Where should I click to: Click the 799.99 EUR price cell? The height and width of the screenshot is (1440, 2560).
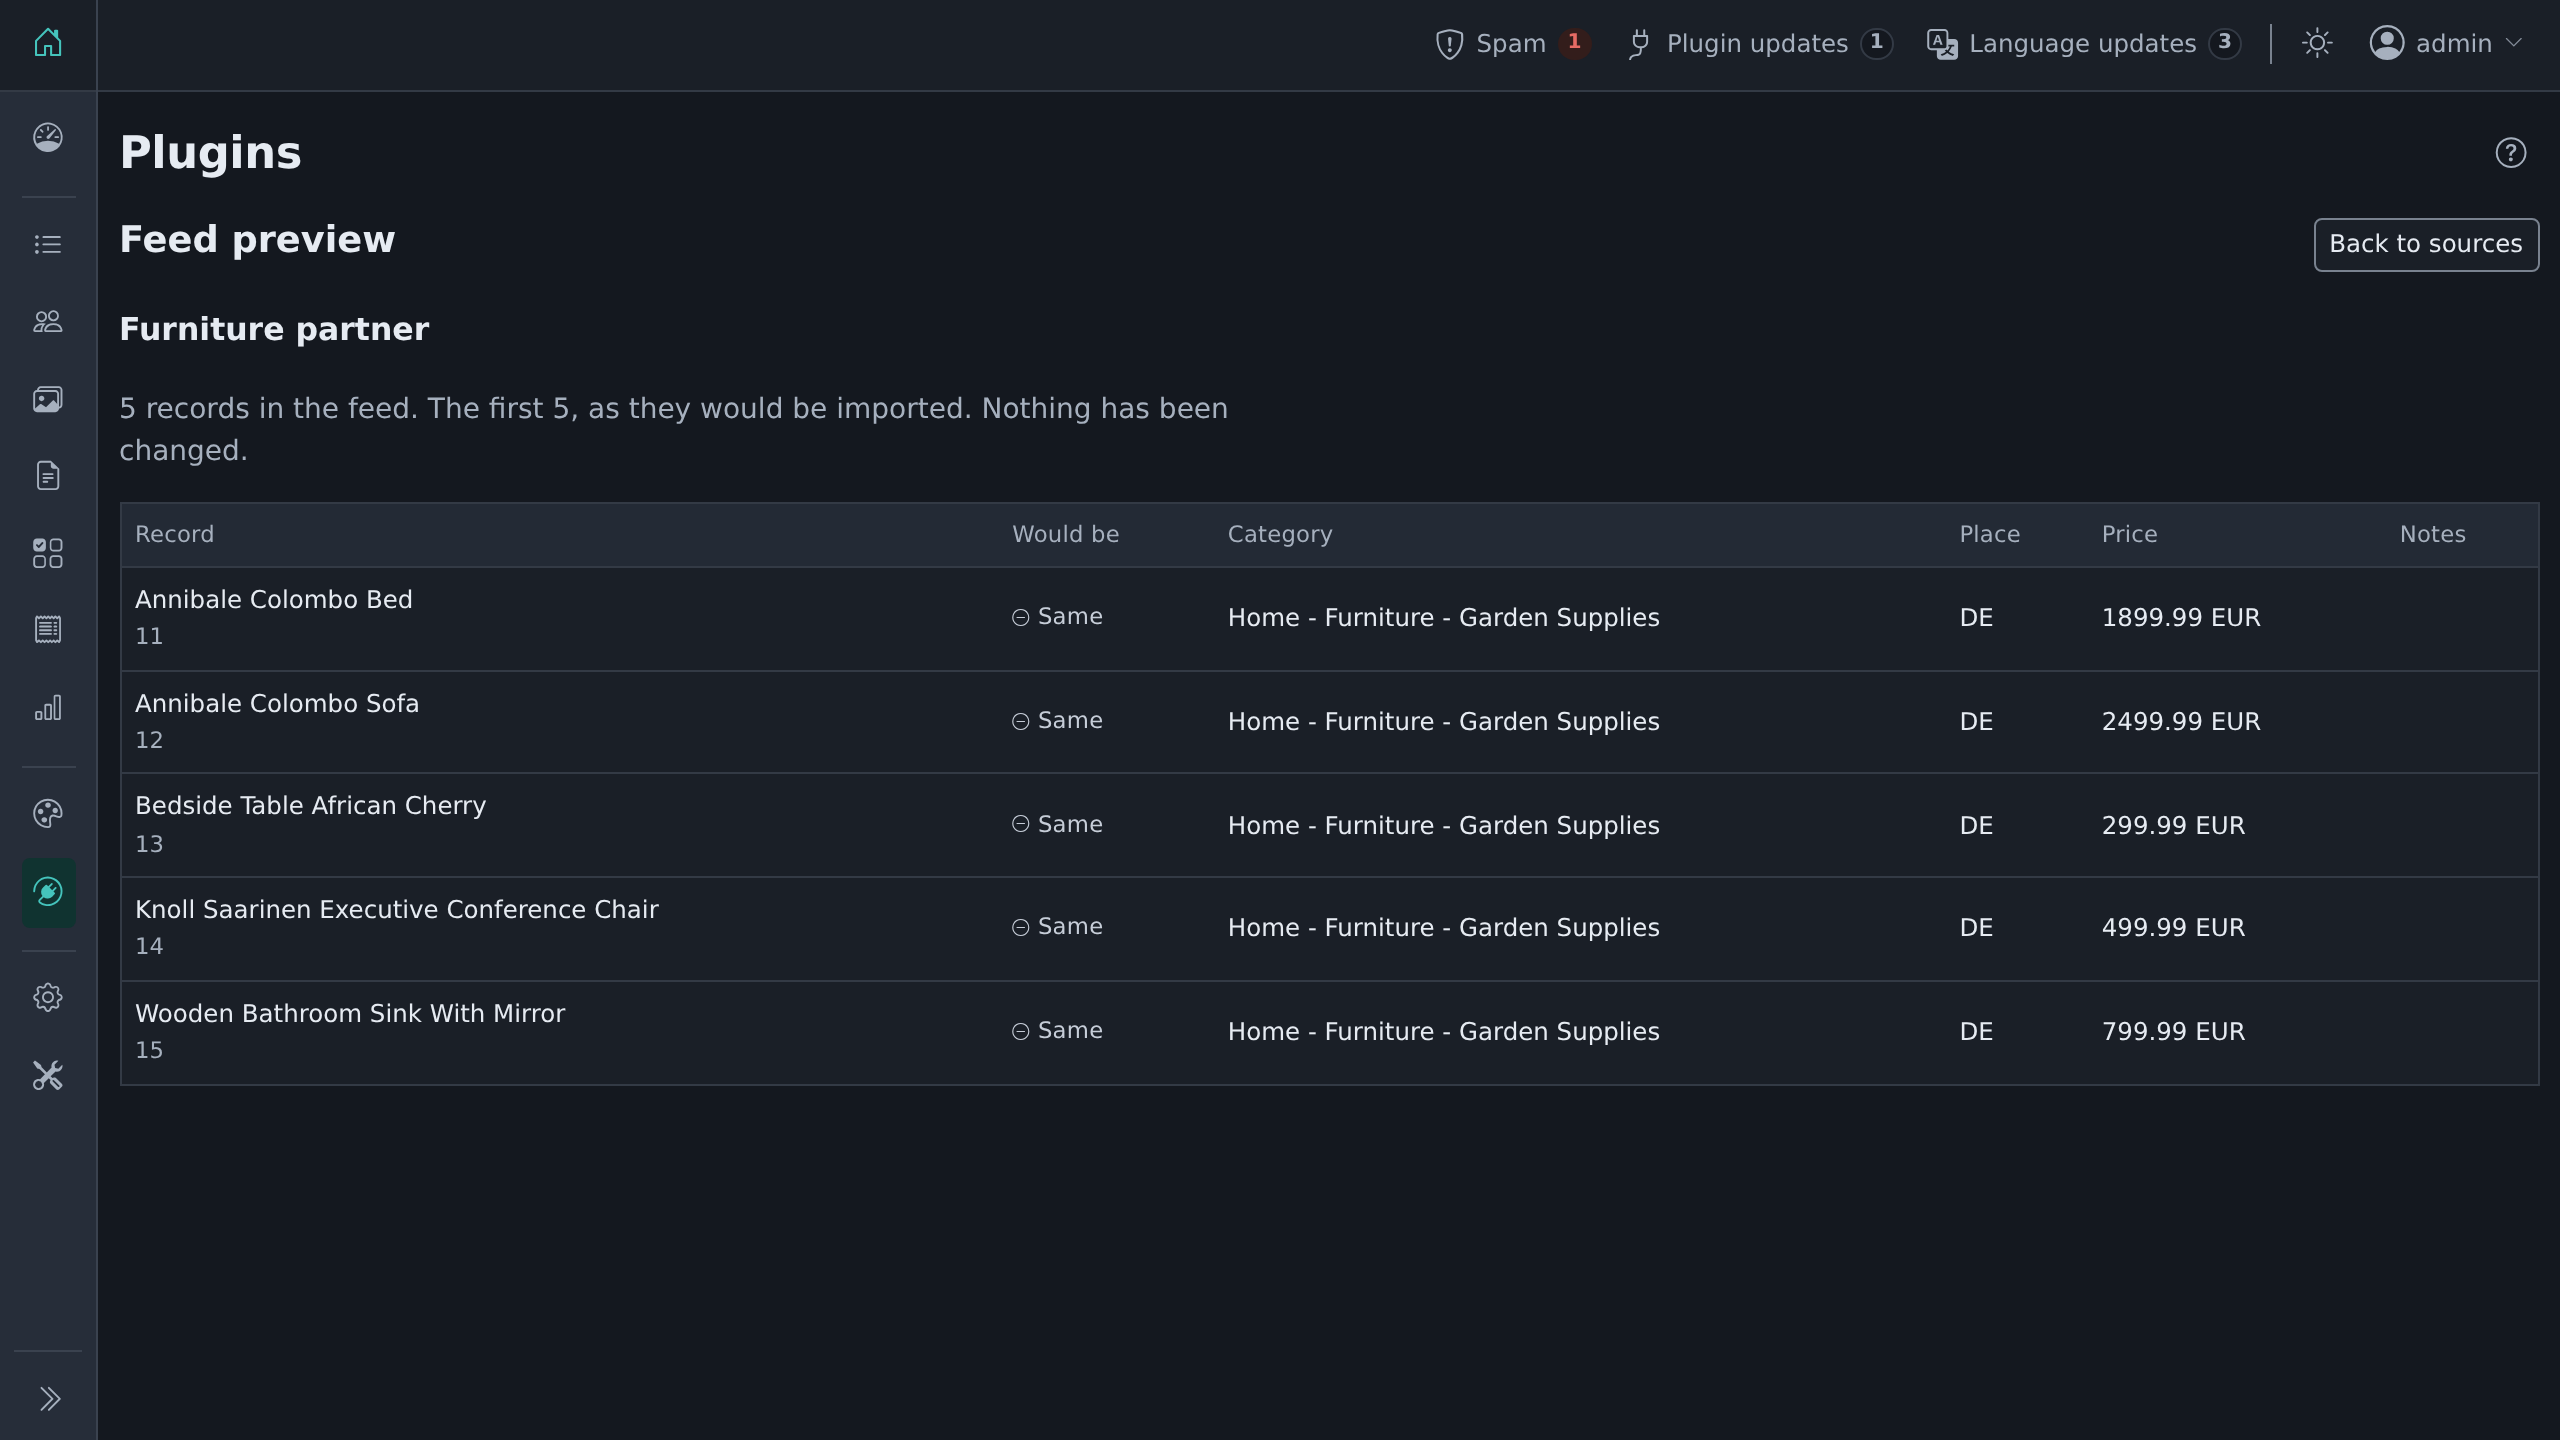[2173, 1031]
